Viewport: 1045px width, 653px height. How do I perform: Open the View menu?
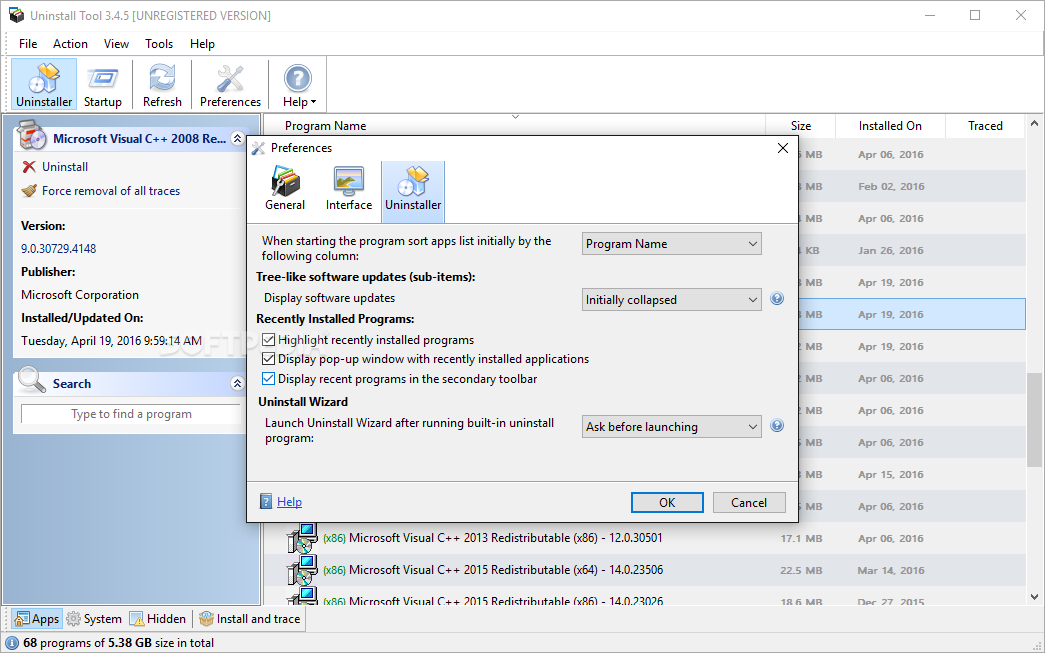click(116, 44)
